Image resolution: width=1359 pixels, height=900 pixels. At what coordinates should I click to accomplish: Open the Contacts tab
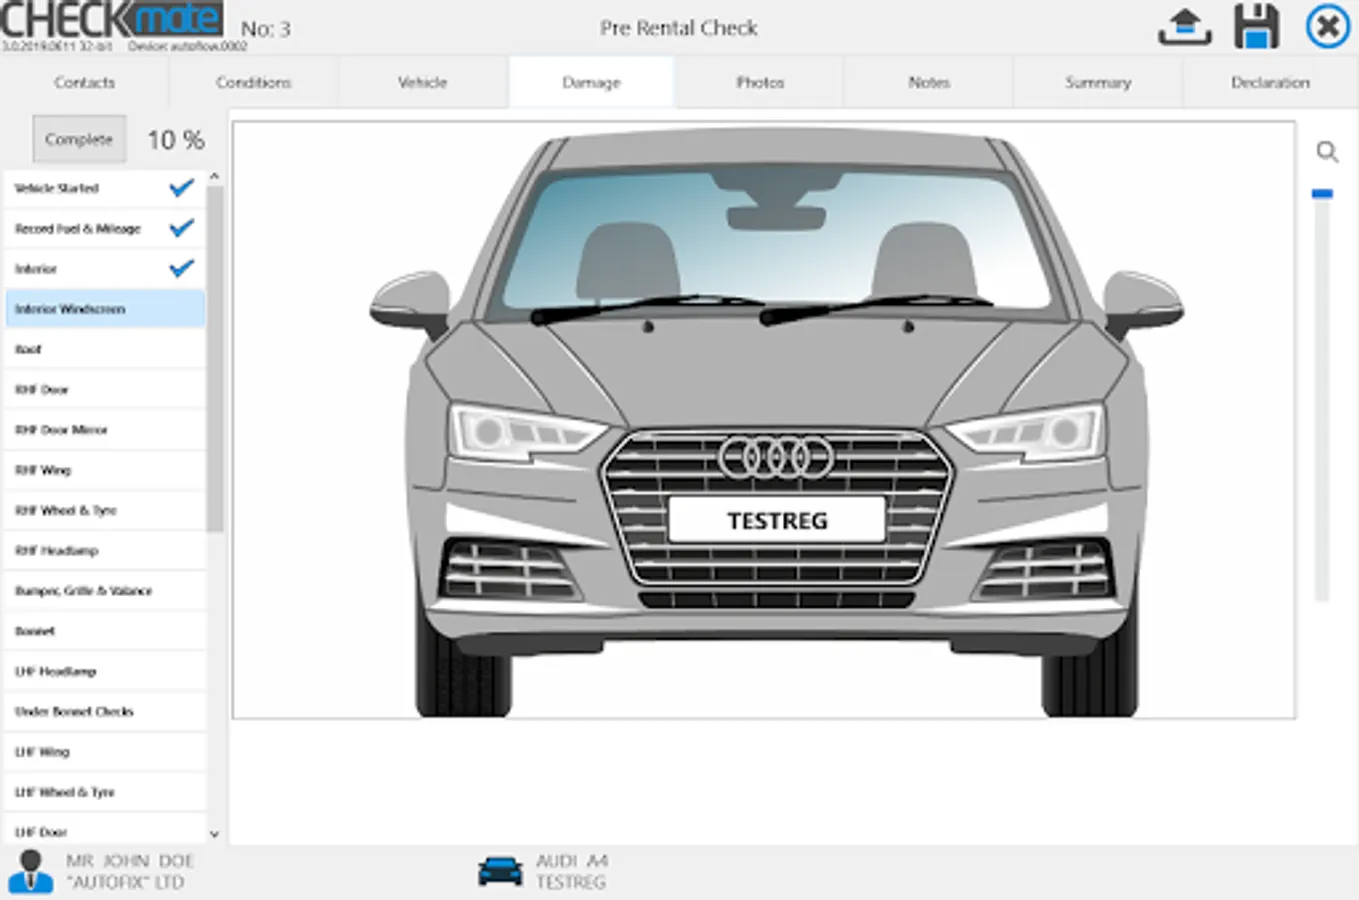85,82
